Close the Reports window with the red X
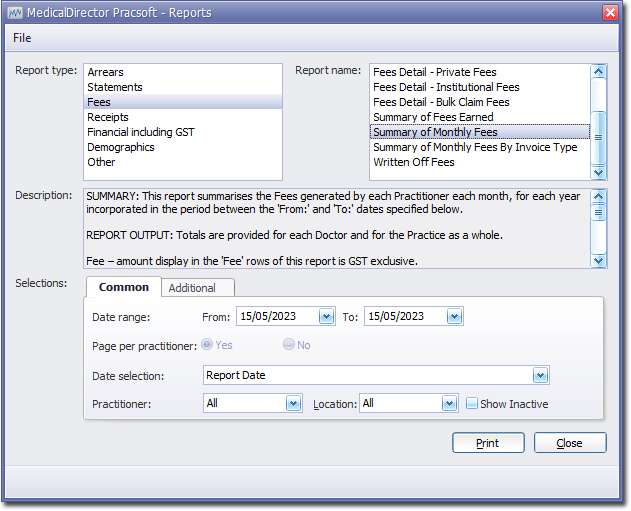 point(610,12)
